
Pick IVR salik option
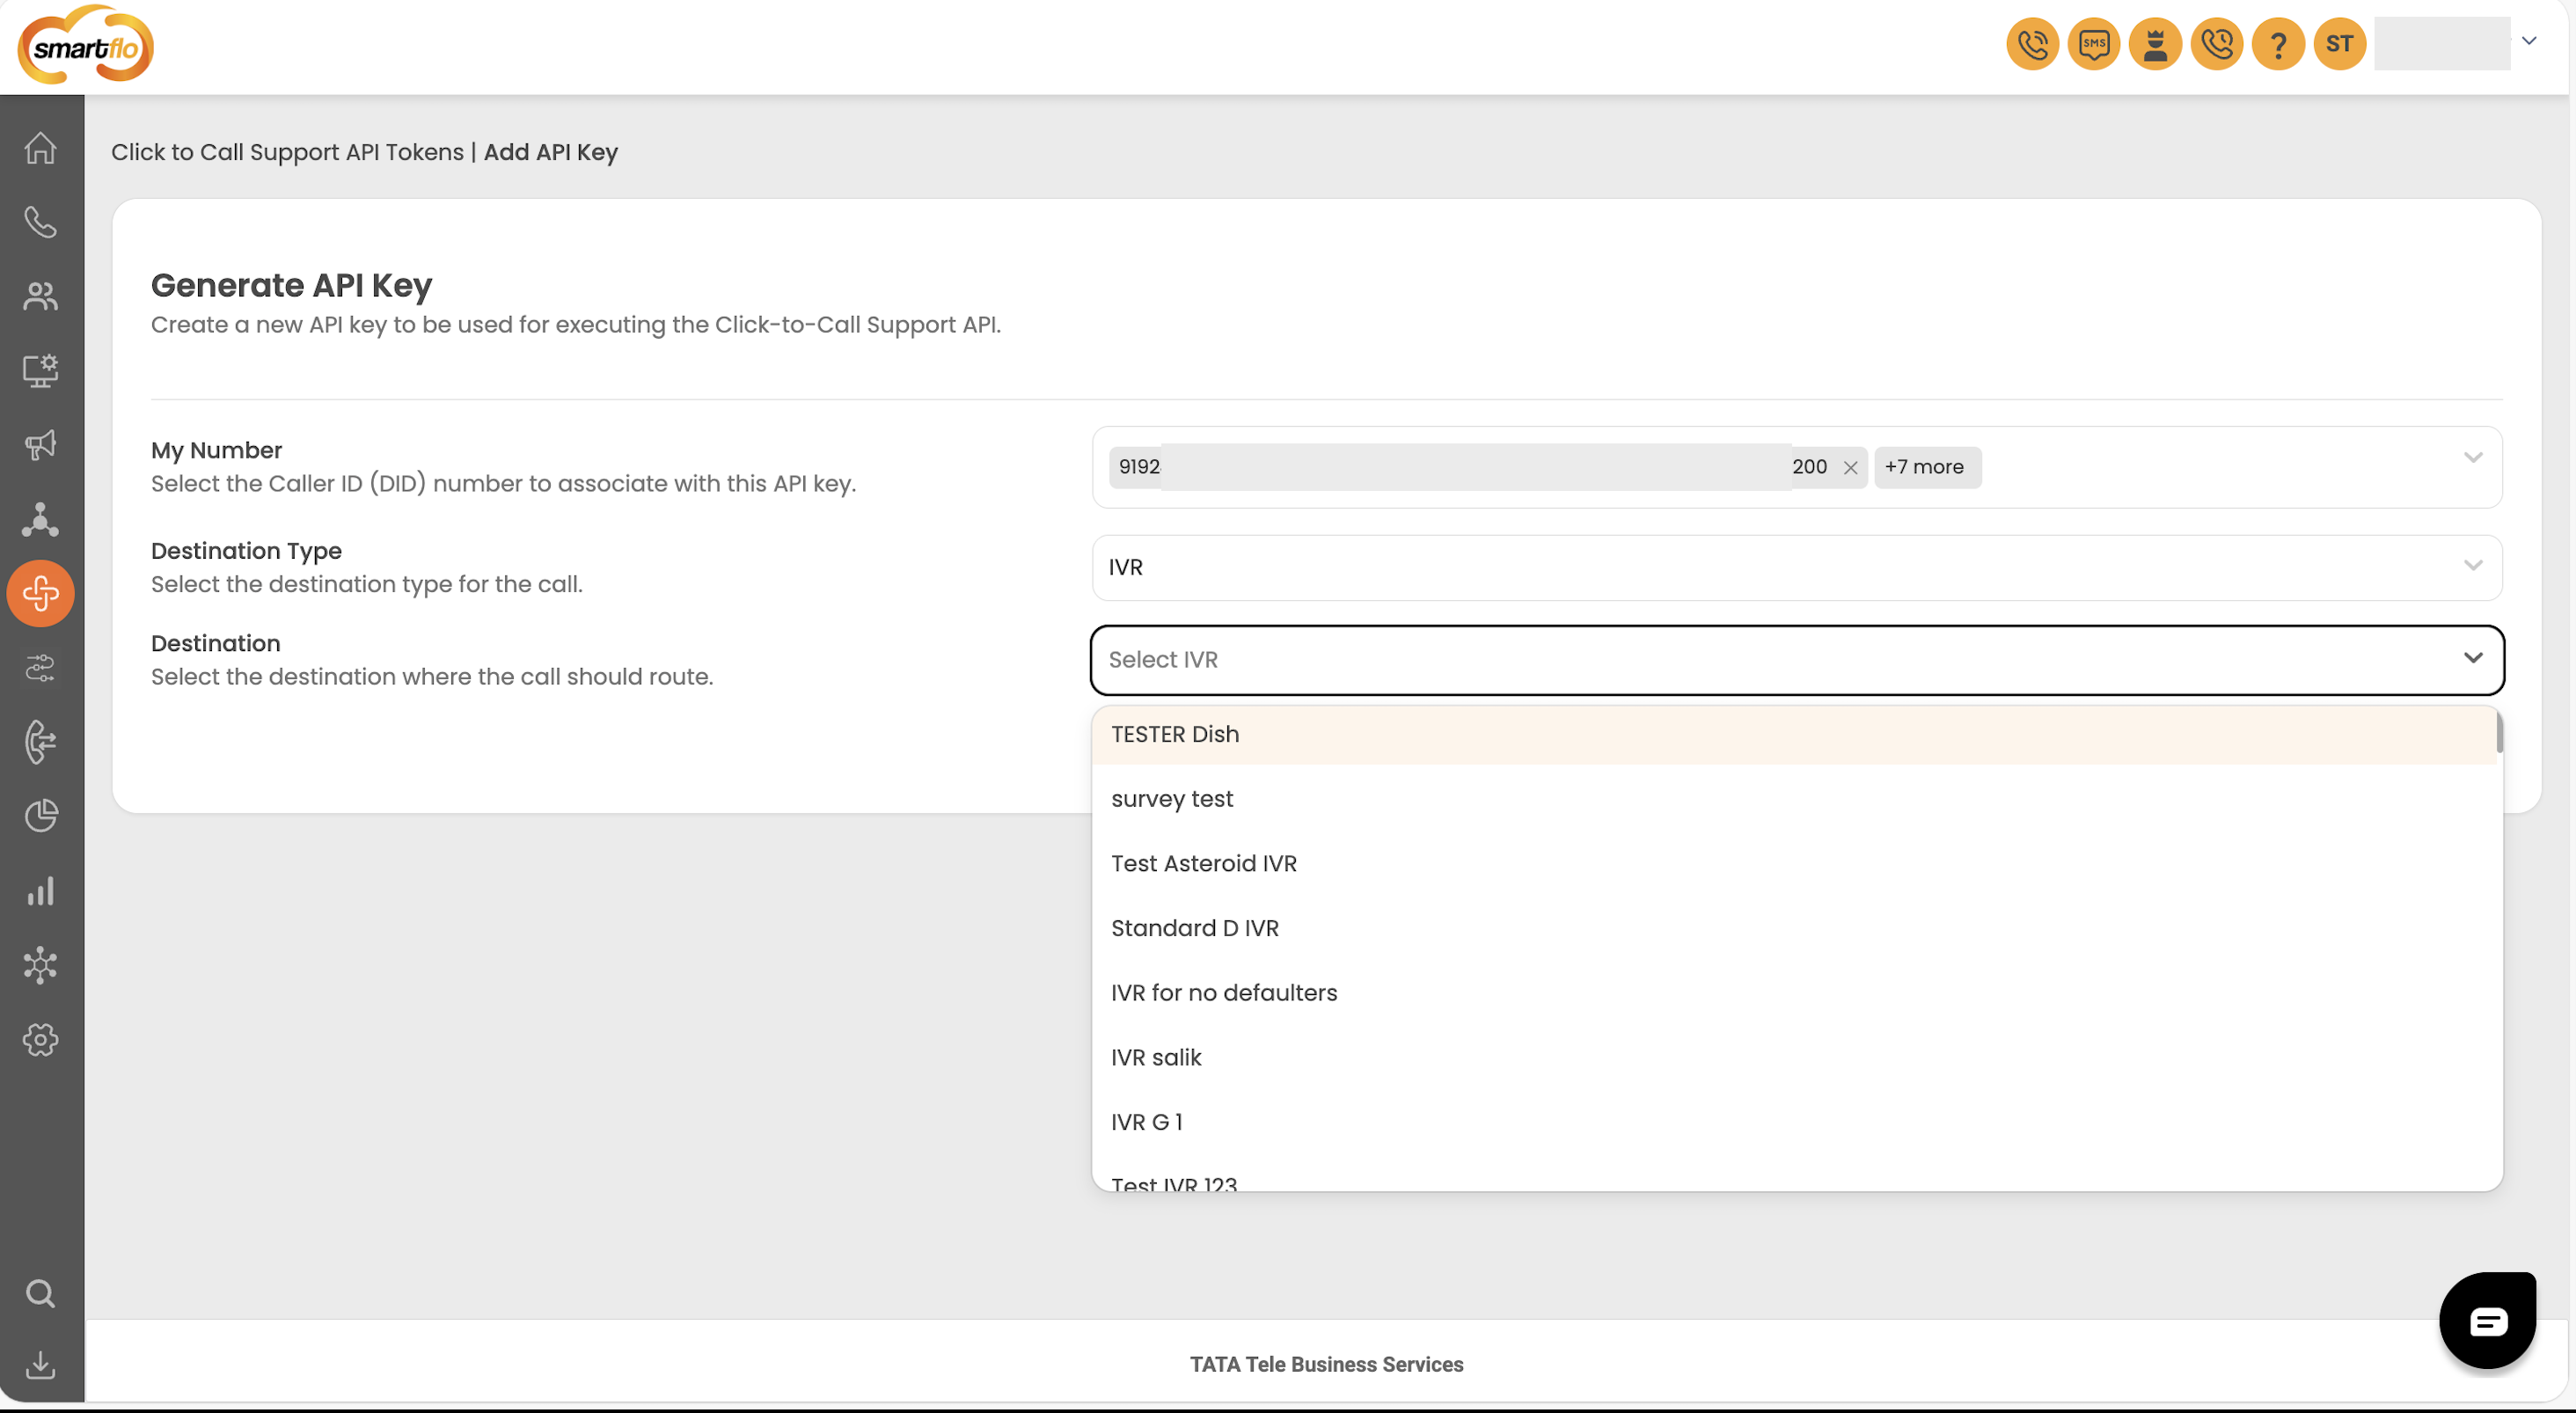(1795, 1058)
